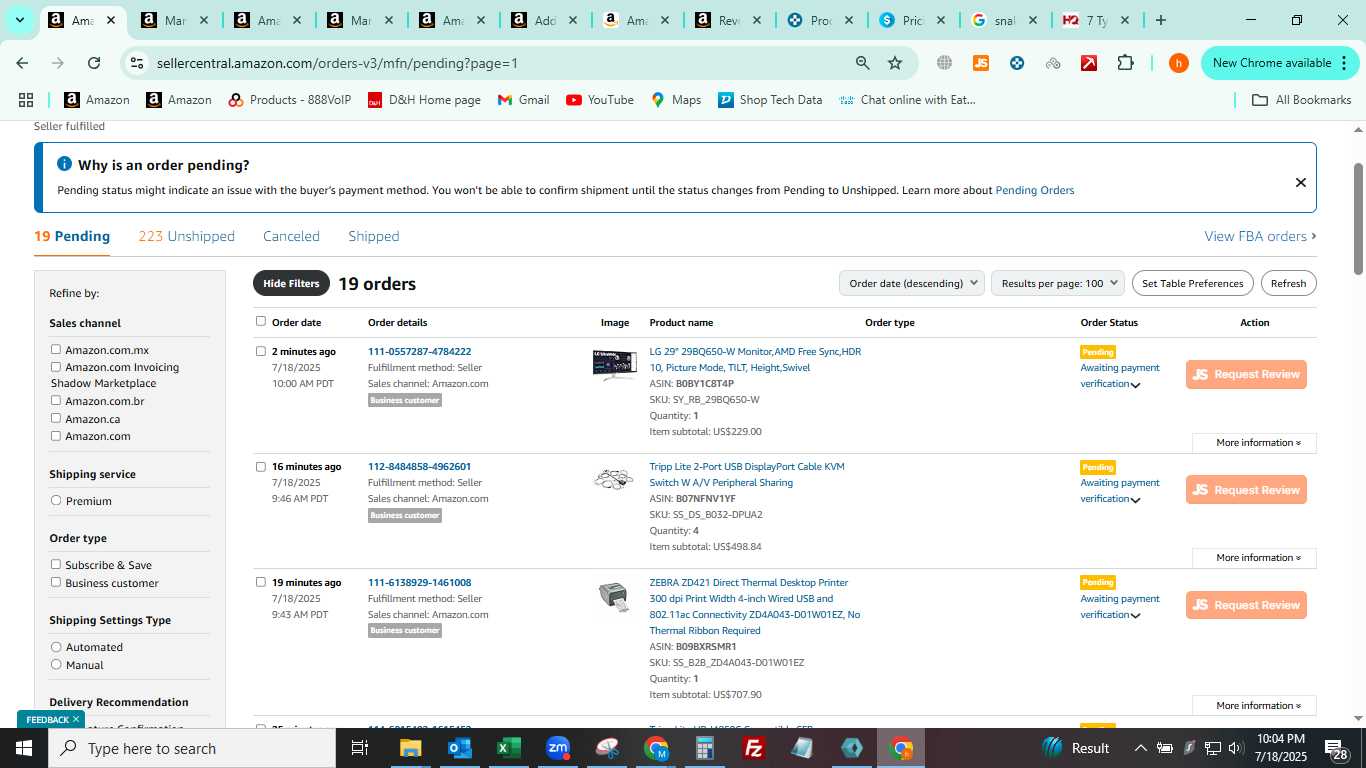Screen dimensions: 1366x768
Task: Bookmark this page with the star icon
Action: (895, 63)
